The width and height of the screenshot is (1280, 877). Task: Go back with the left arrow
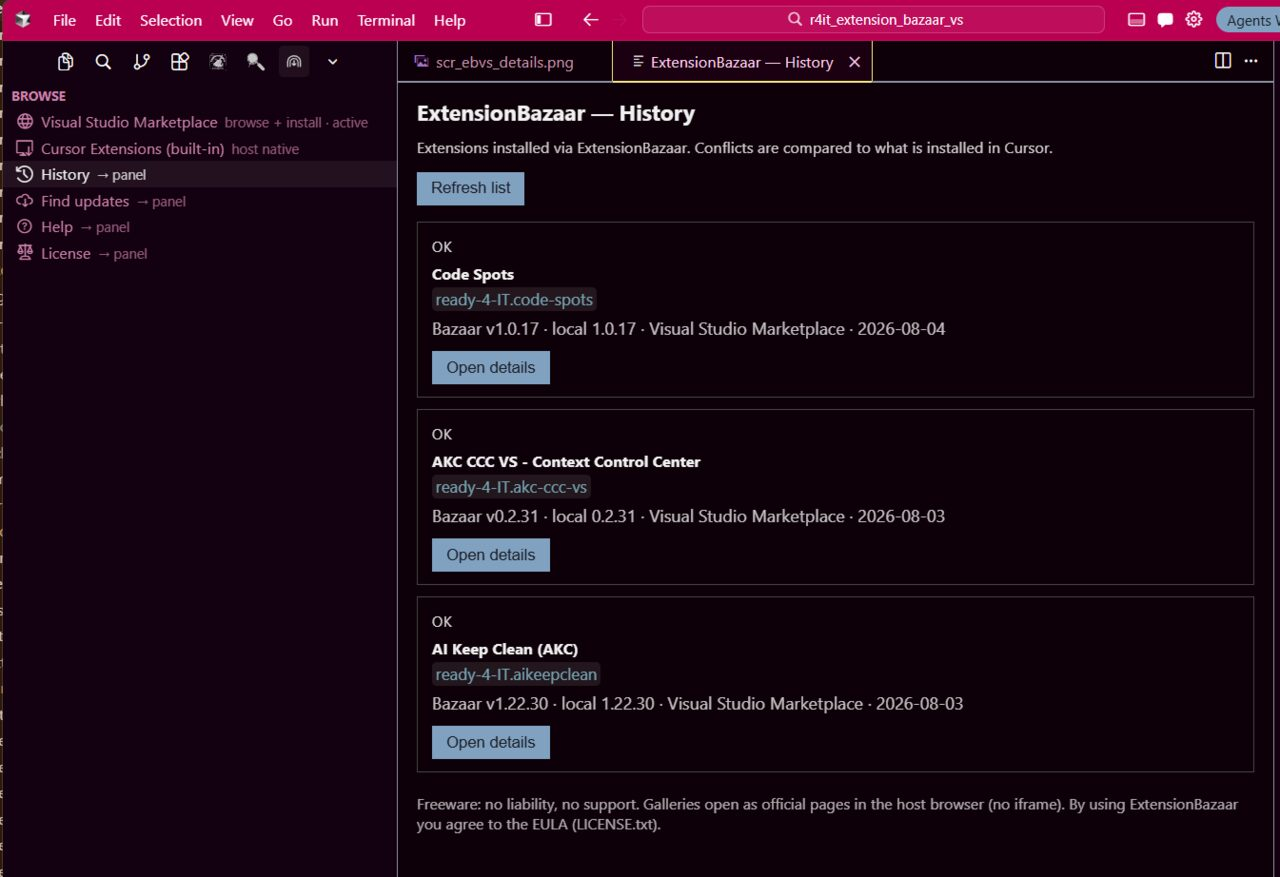[x=590, y=19]
